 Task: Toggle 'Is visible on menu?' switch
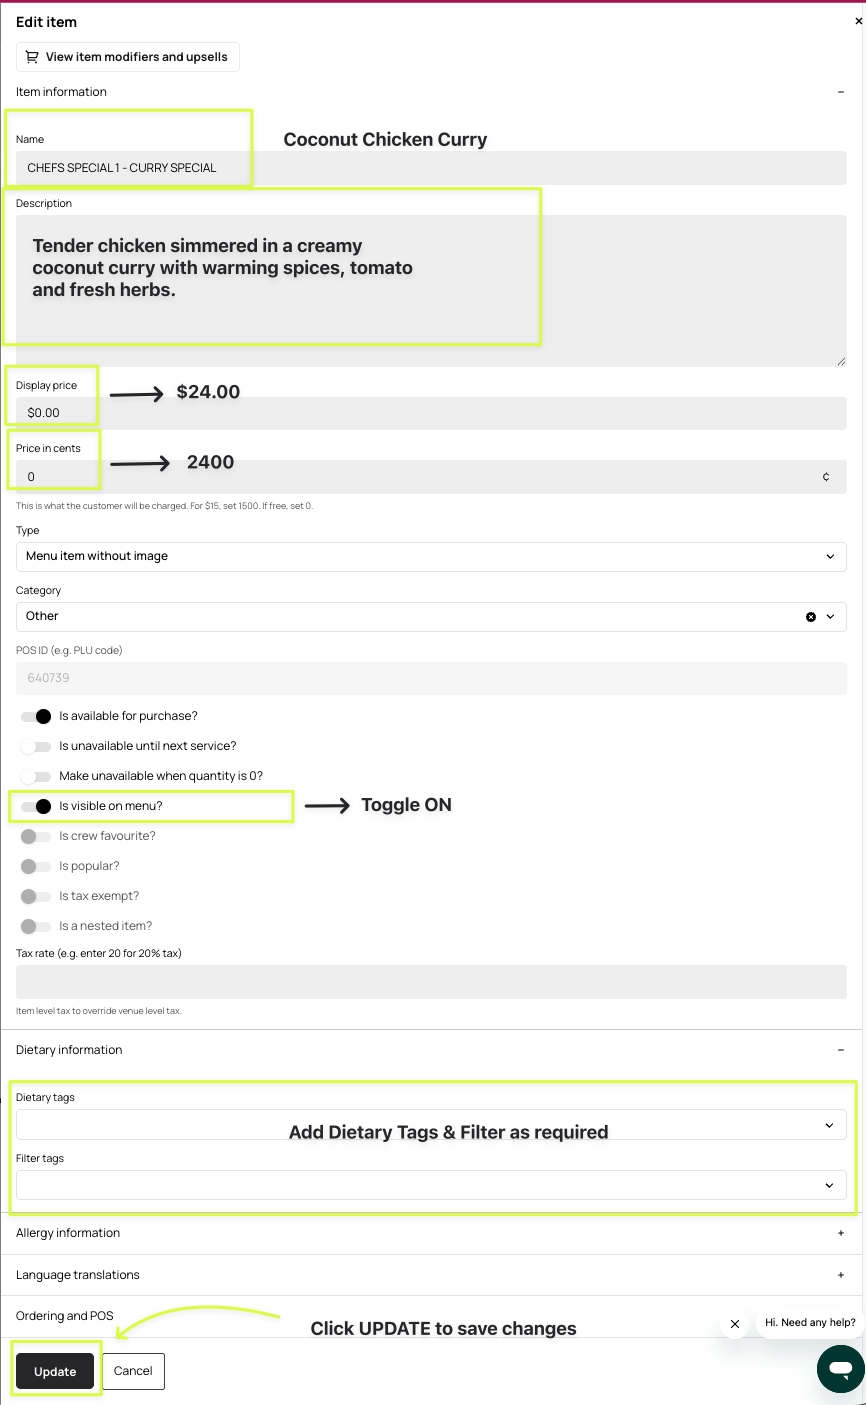tap(36, 806)
